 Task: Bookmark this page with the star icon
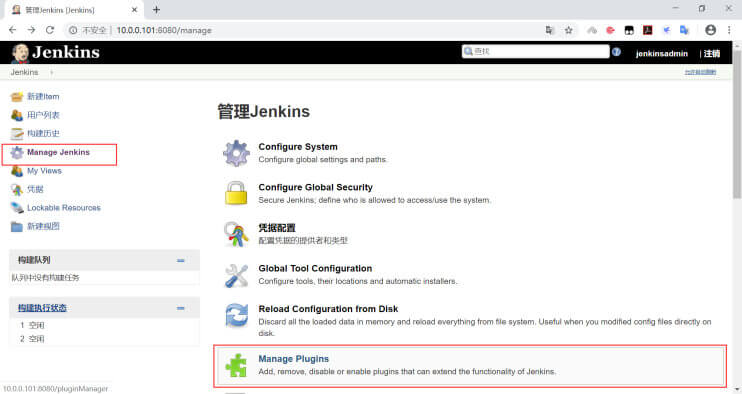[568, 30]
